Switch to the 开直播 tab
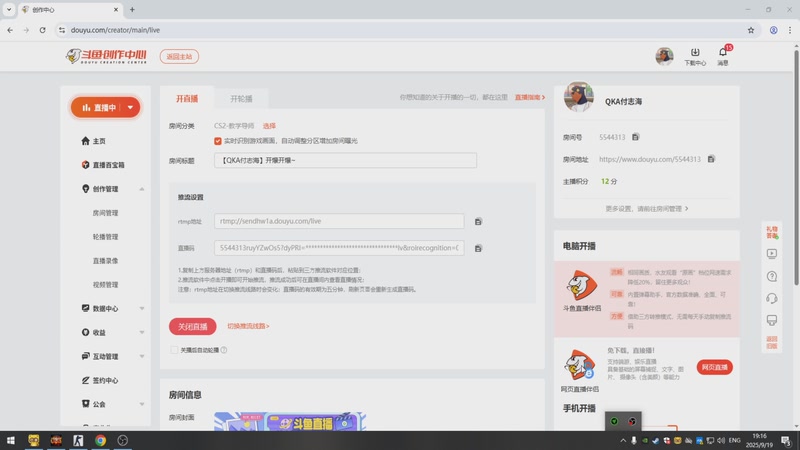 pyautogui.click(x=187, y=98)
